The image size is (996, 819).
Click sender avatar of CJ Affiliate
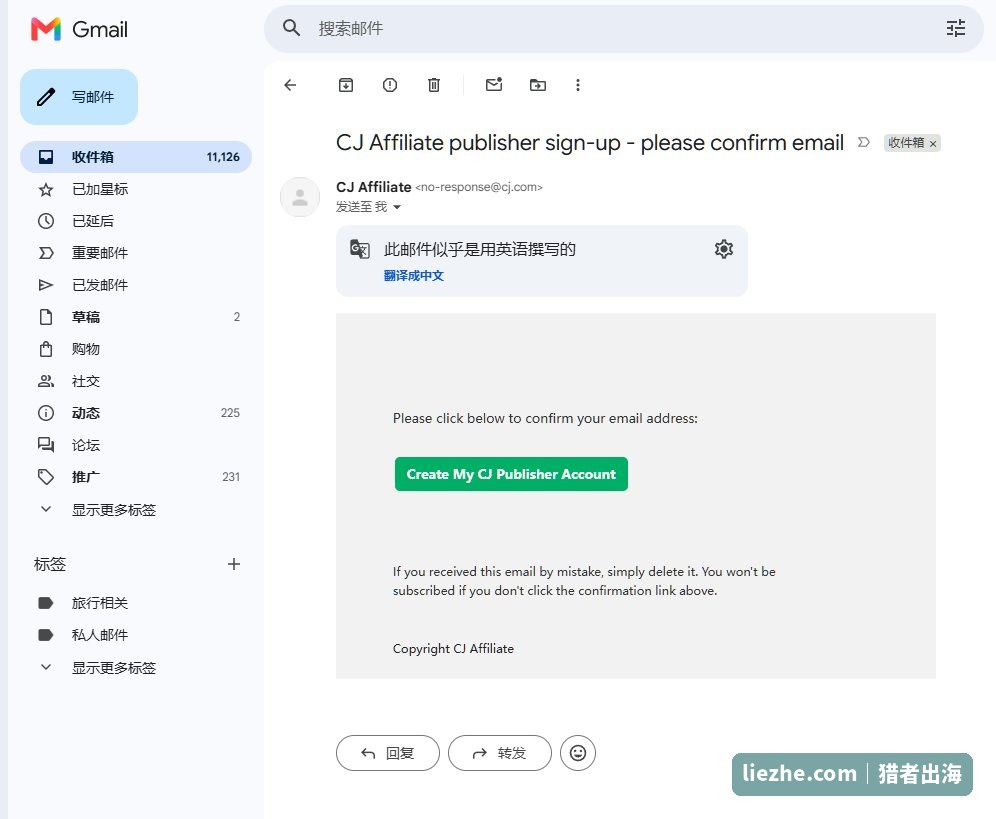tap(300, 197)
